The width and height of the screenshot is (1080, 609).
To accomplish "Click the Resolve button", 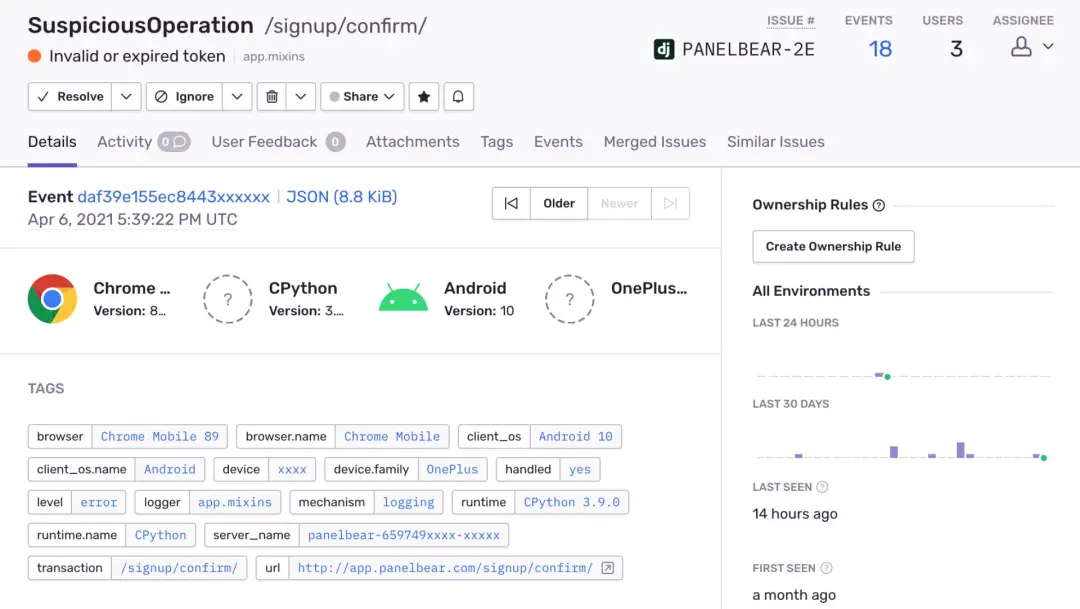I will [70, 96].
